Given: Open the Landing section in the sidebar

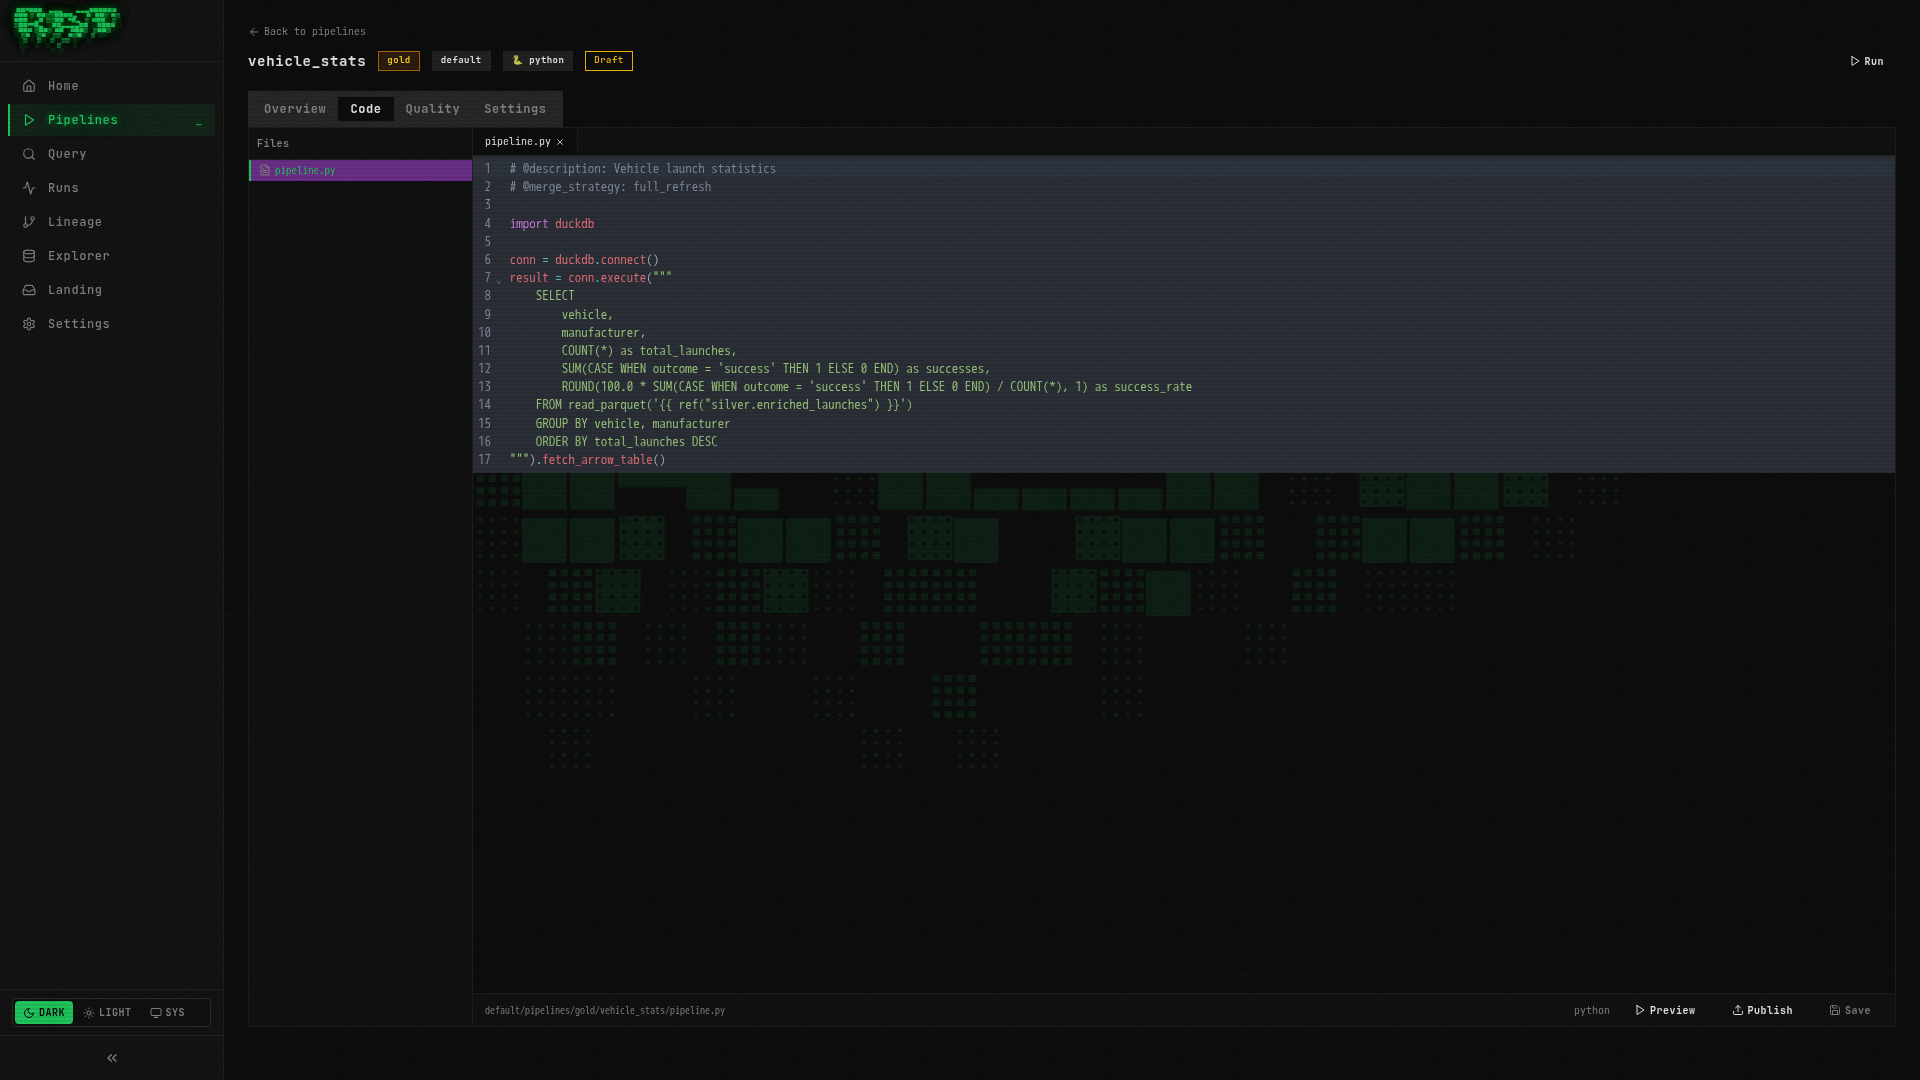Looking at the screenshot, I should (75, 289).
